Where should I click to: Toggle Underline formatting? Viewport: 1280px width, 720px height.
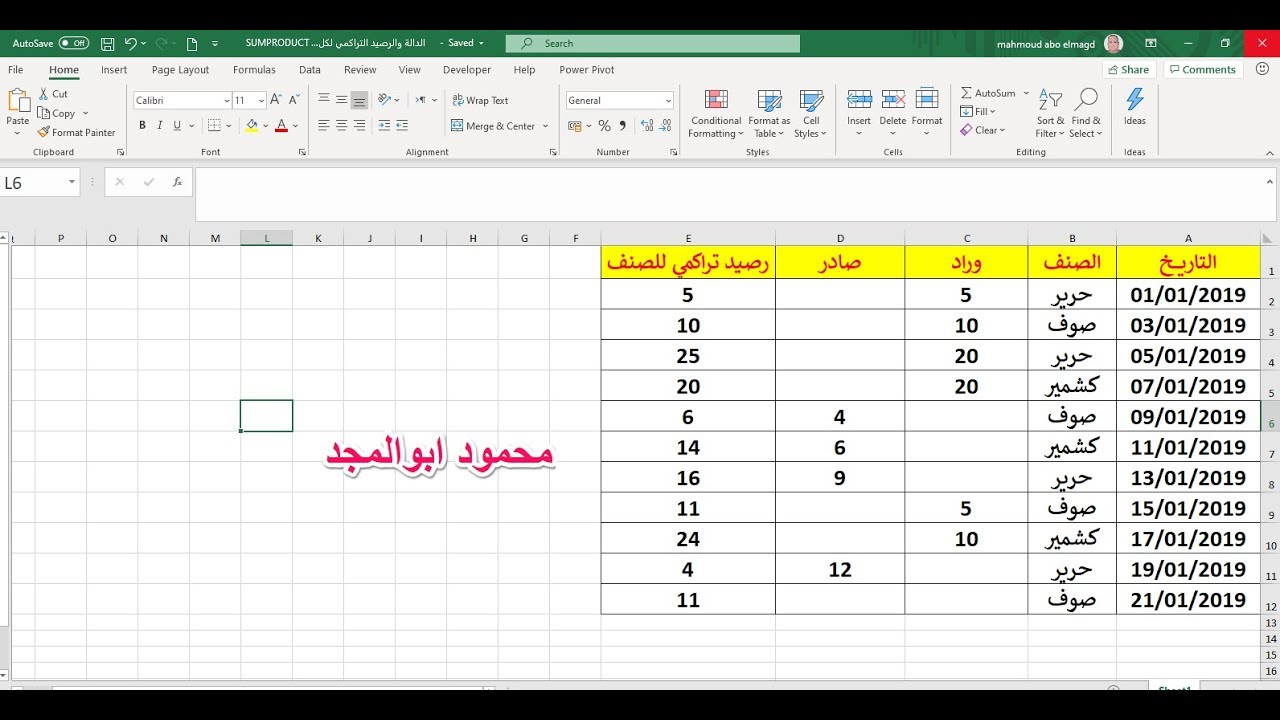pyautogui.click(x=177, y=126)
